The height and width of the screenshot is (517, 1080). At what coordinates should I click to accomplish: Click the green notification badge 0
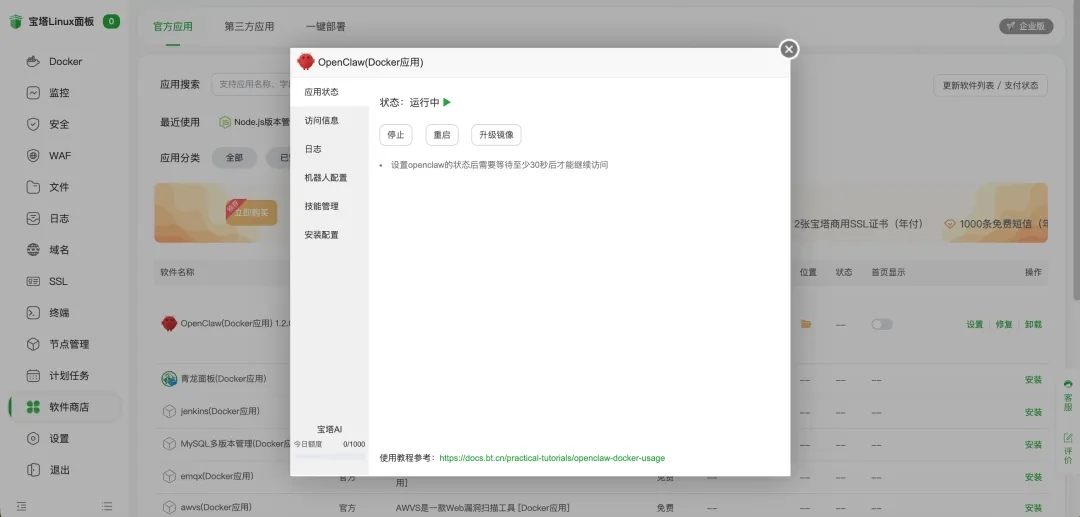pos(111,21)
